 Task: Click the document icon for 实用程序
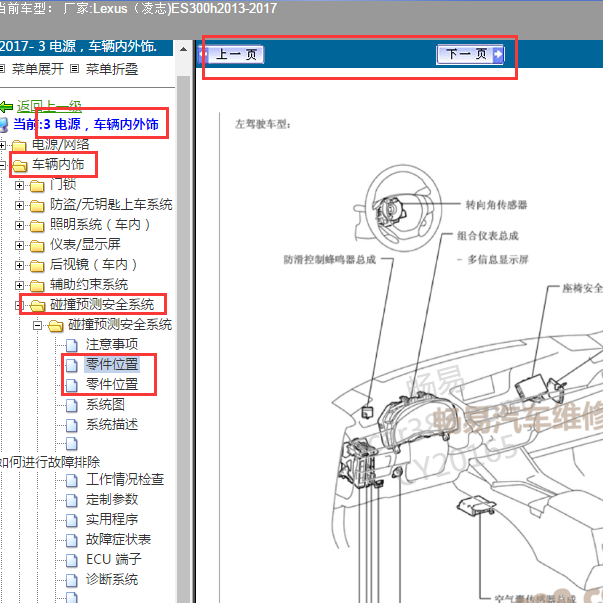point(72,520)
